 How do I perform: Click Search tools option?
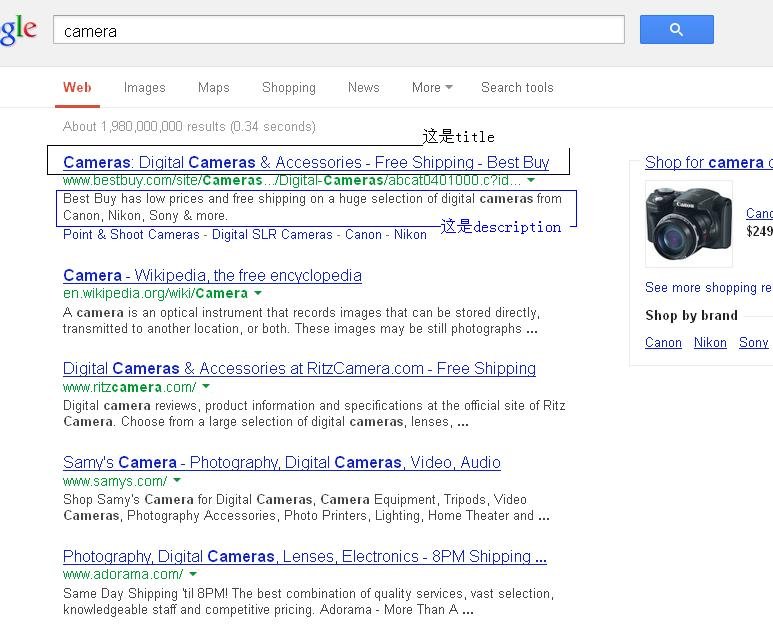(516, 88)
